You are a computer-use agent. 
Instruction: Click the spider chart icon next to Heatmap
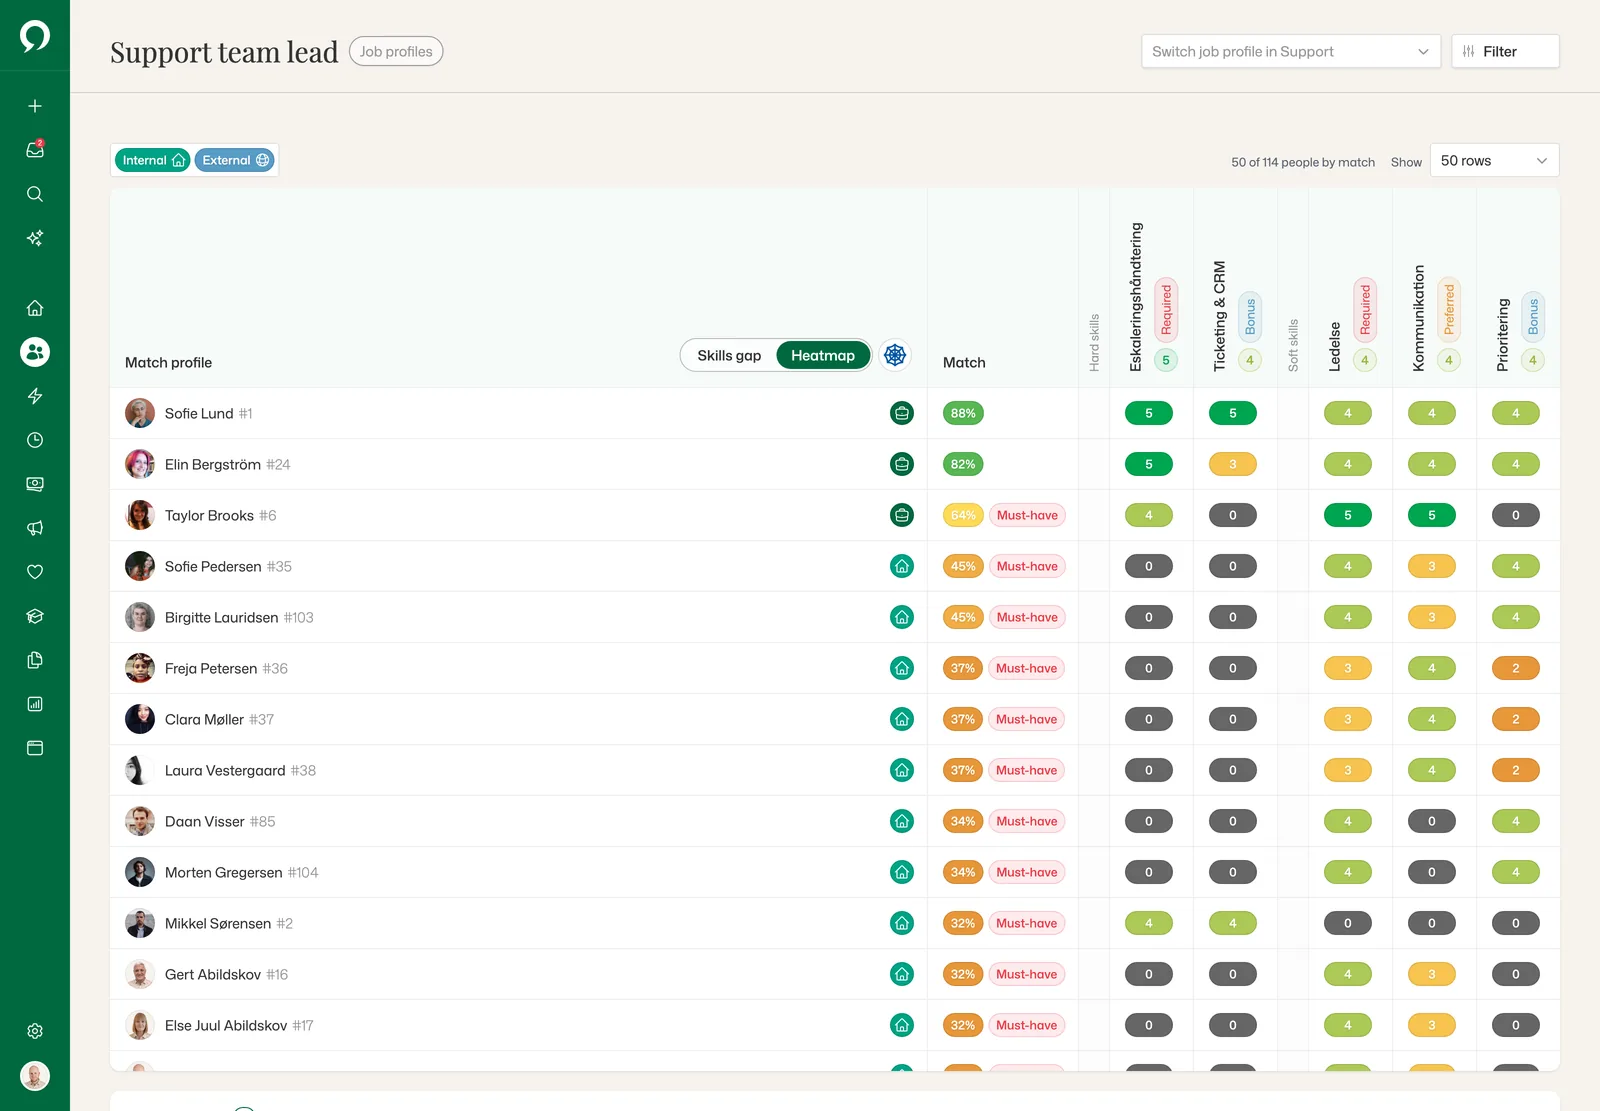click(x=895, y=355)
